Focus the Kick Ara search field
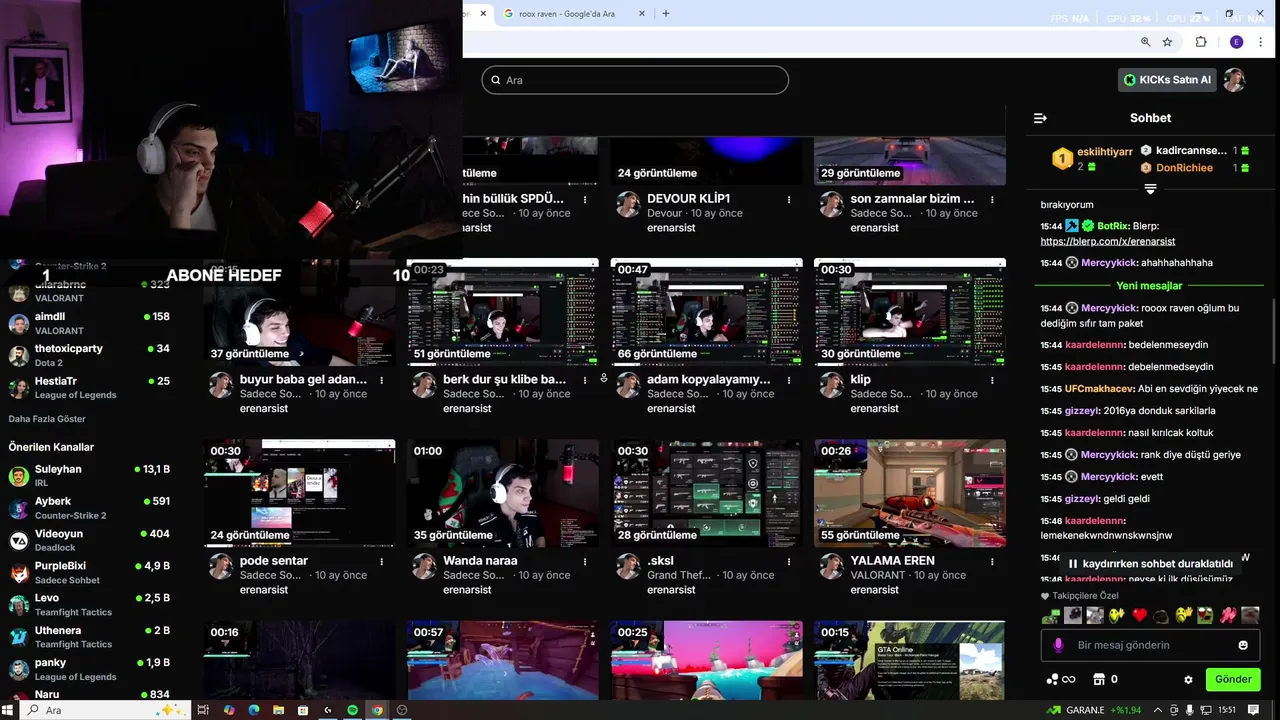Screen dimensions: 1280x720 pyautogui.click(x=635, y=80)
